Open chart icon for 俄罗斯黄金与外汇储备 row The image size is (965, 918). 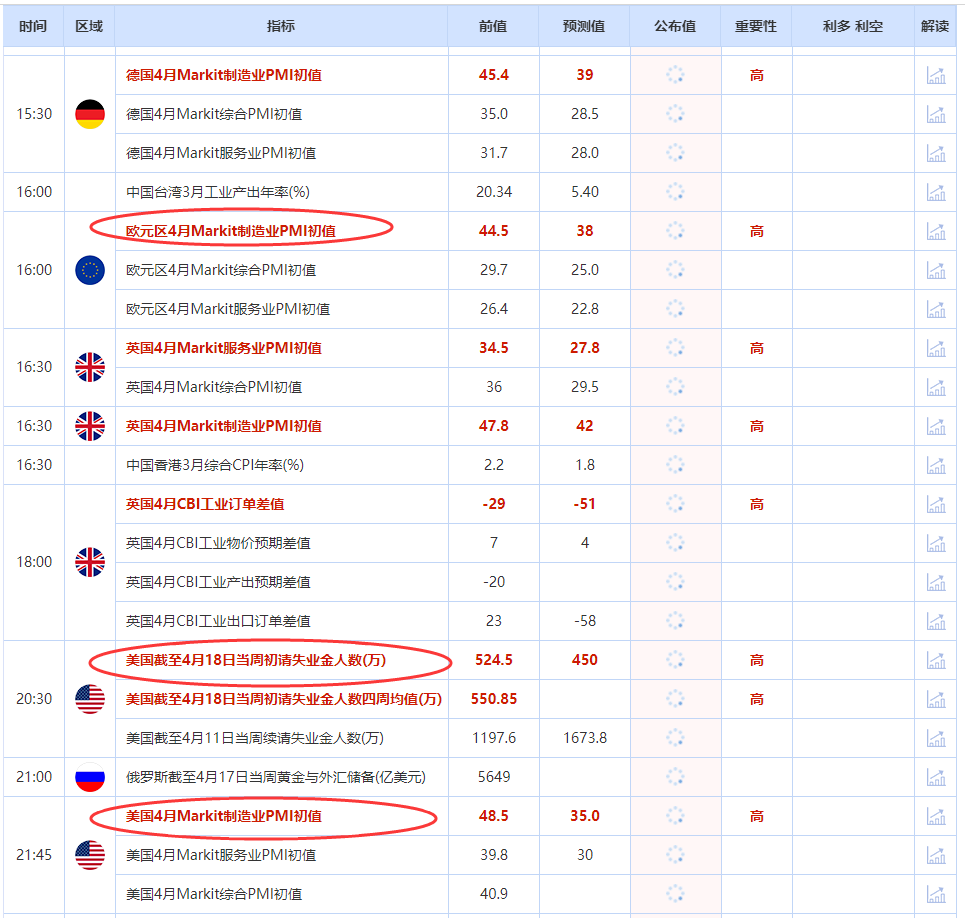click(x=936, y=777)
